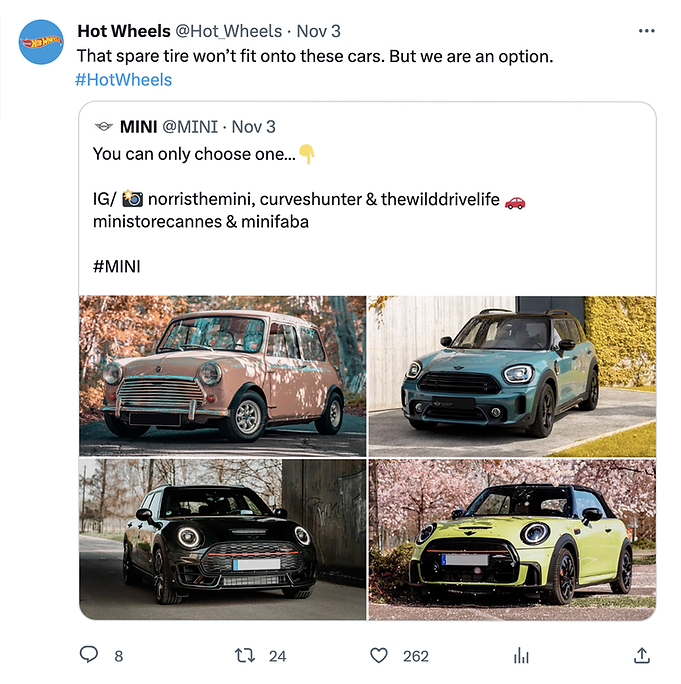Click the Nov 3 timestamp of main tweet
Screen dimensions: 681x684
pos(318,31)
